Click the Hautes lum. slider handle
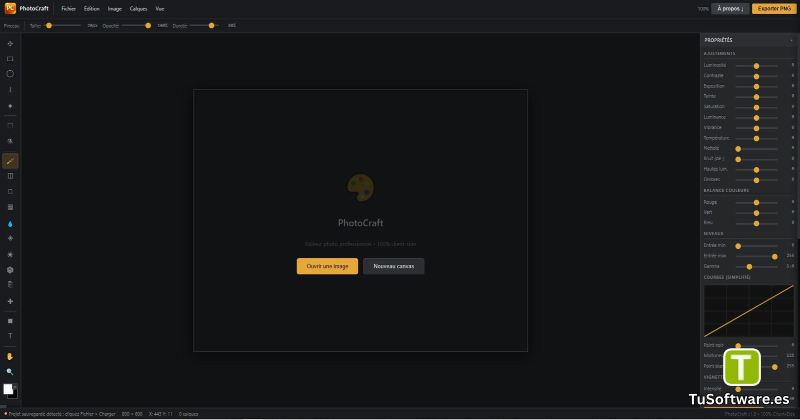Image resolution: width=800 pixels, height=420 pixels. pyautogui.click(x=756, y=170)
